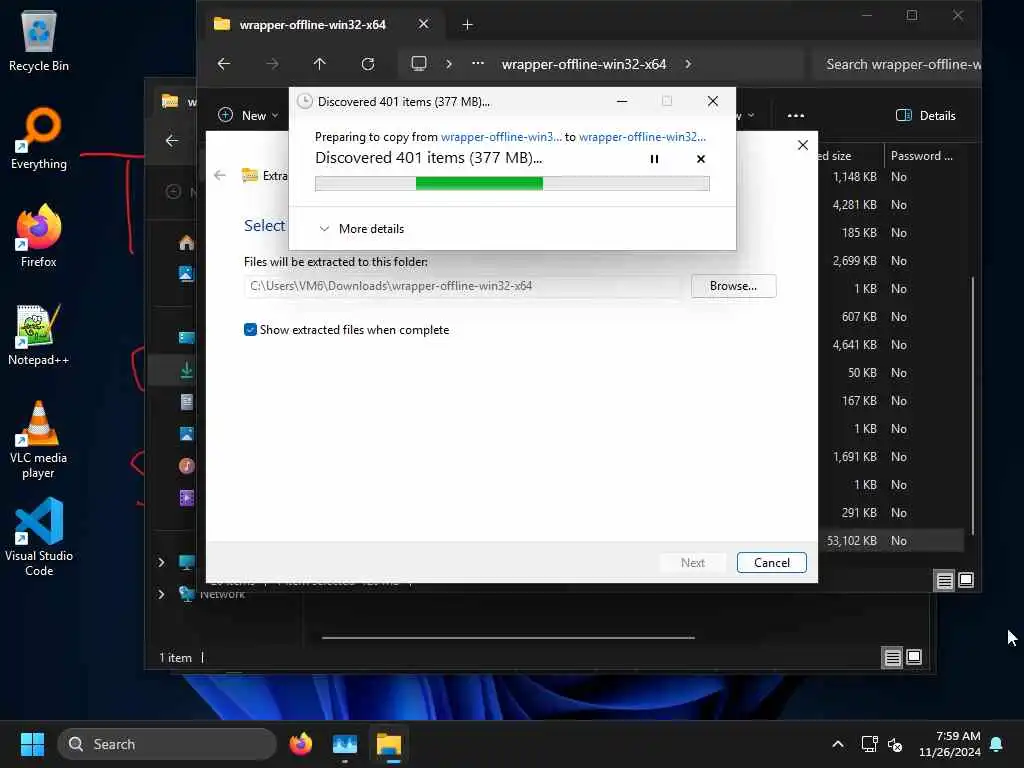Open the destination wrapper-offline-win32... link
The width and height of the screenshot is (1024, 768).
[642, 136]
